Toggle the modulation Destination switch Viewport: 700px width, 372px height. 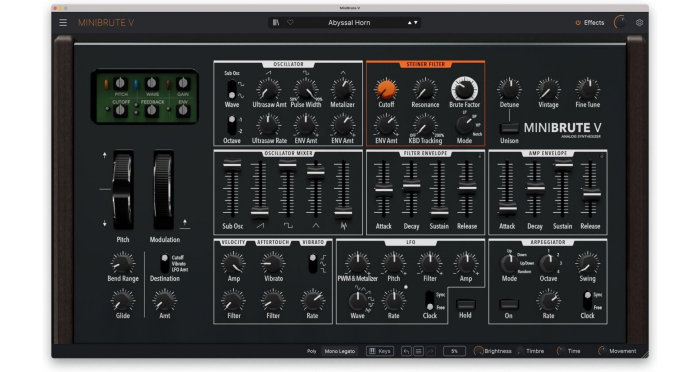(164, 264)
